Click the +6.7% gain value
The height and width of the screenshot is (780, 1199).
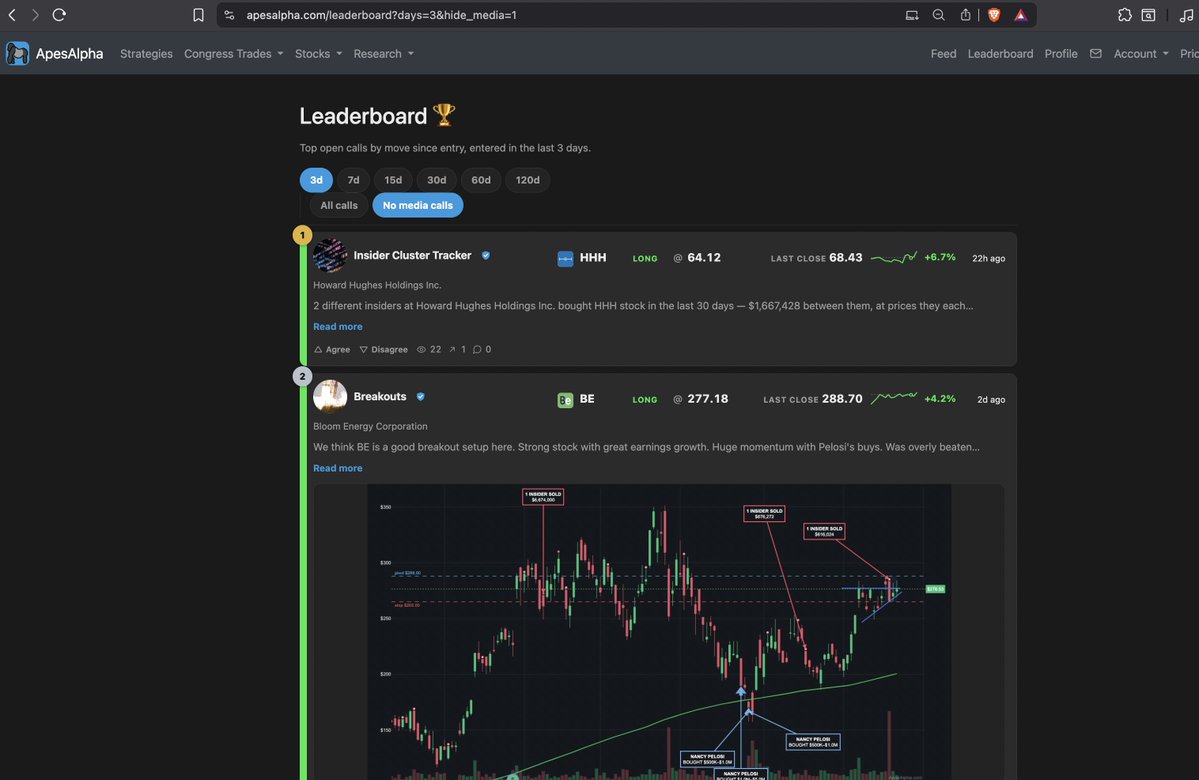[940, 258]
